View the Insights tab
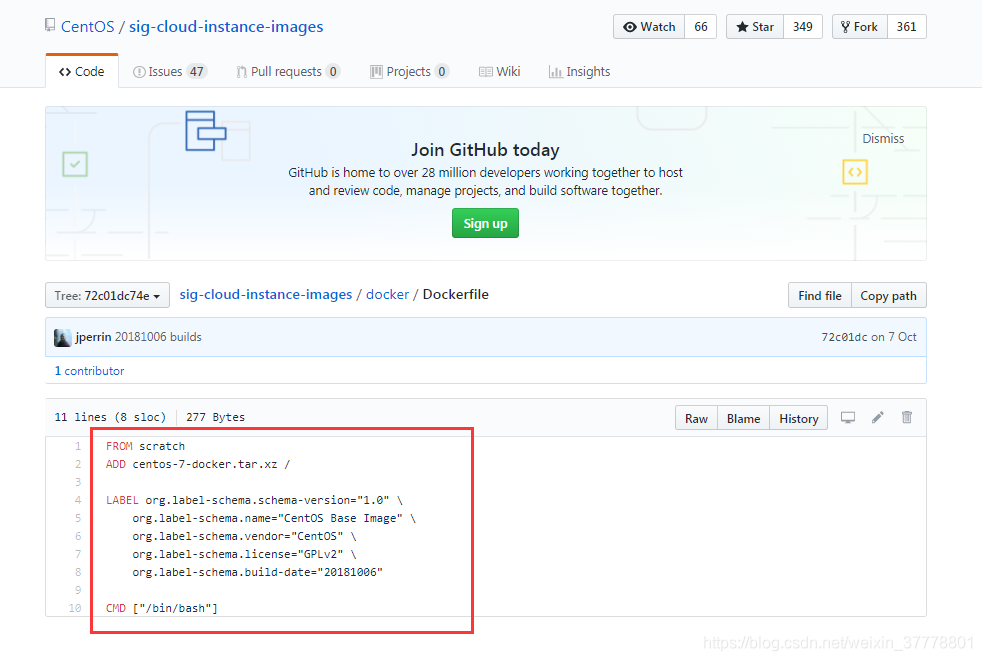 coord(579,71)
